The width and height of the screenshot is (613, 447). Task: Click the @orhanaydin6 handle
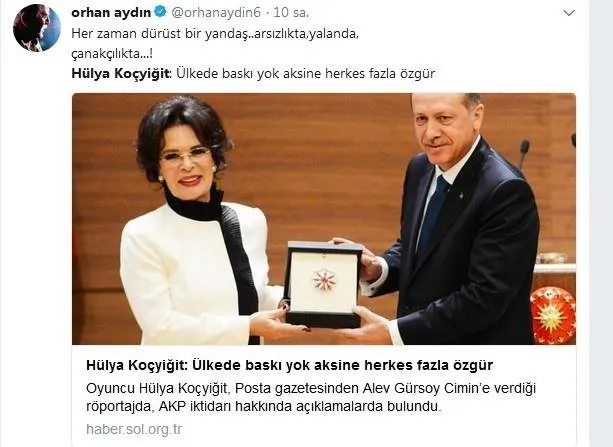(216, 13)
